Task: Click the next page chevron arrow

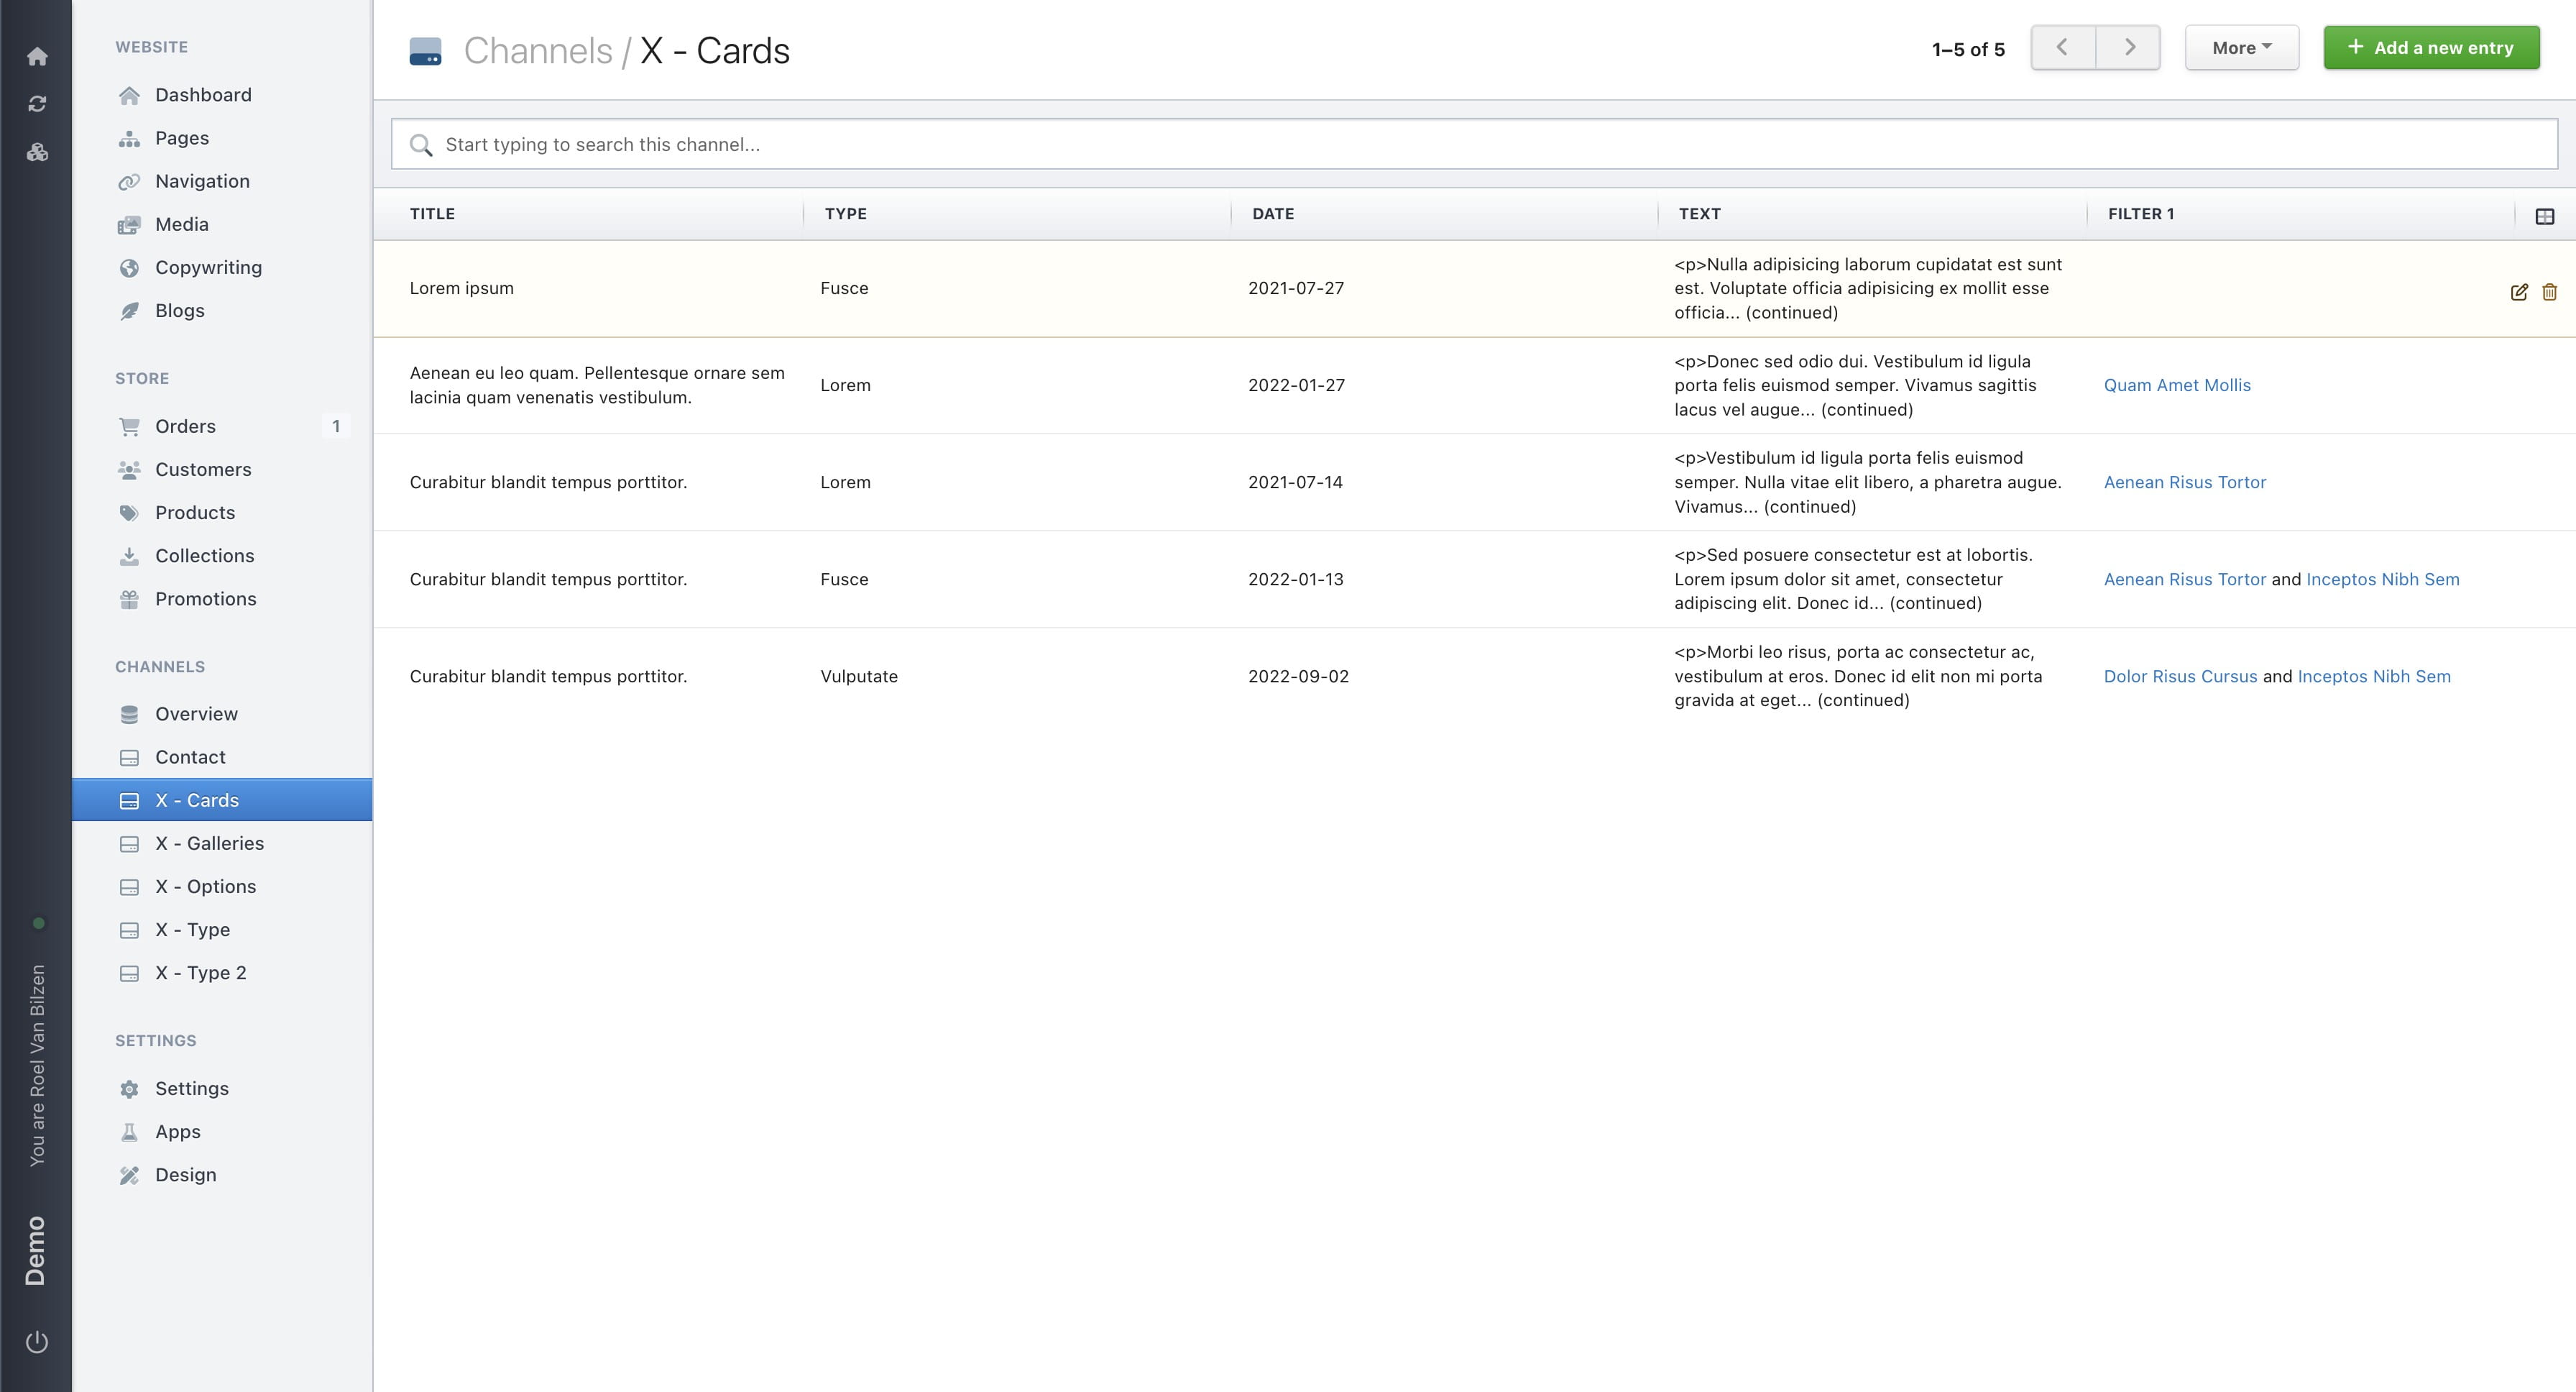Action: 2129,47
